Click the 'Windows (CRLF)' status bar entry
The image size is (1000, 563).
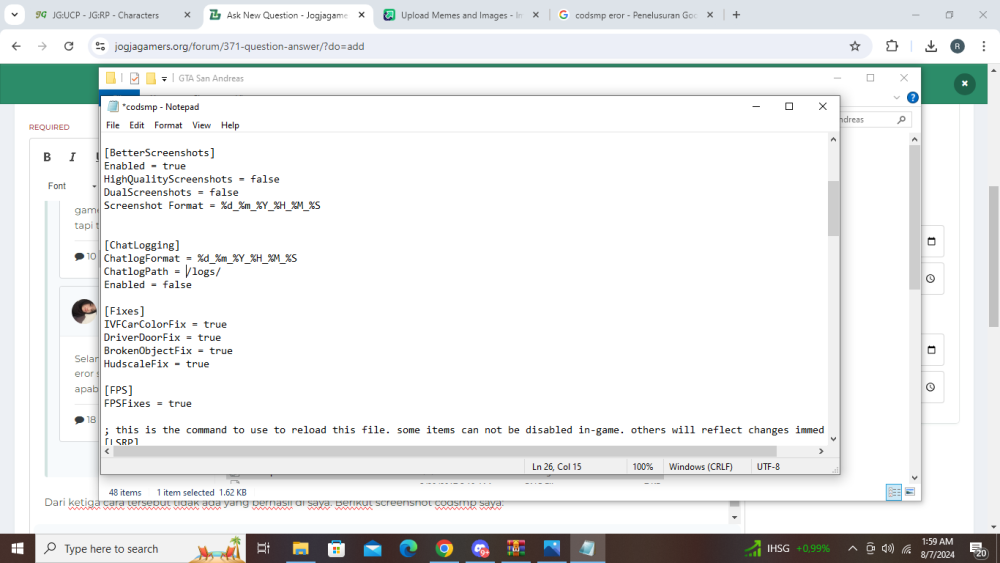click(x=700, y=467)
